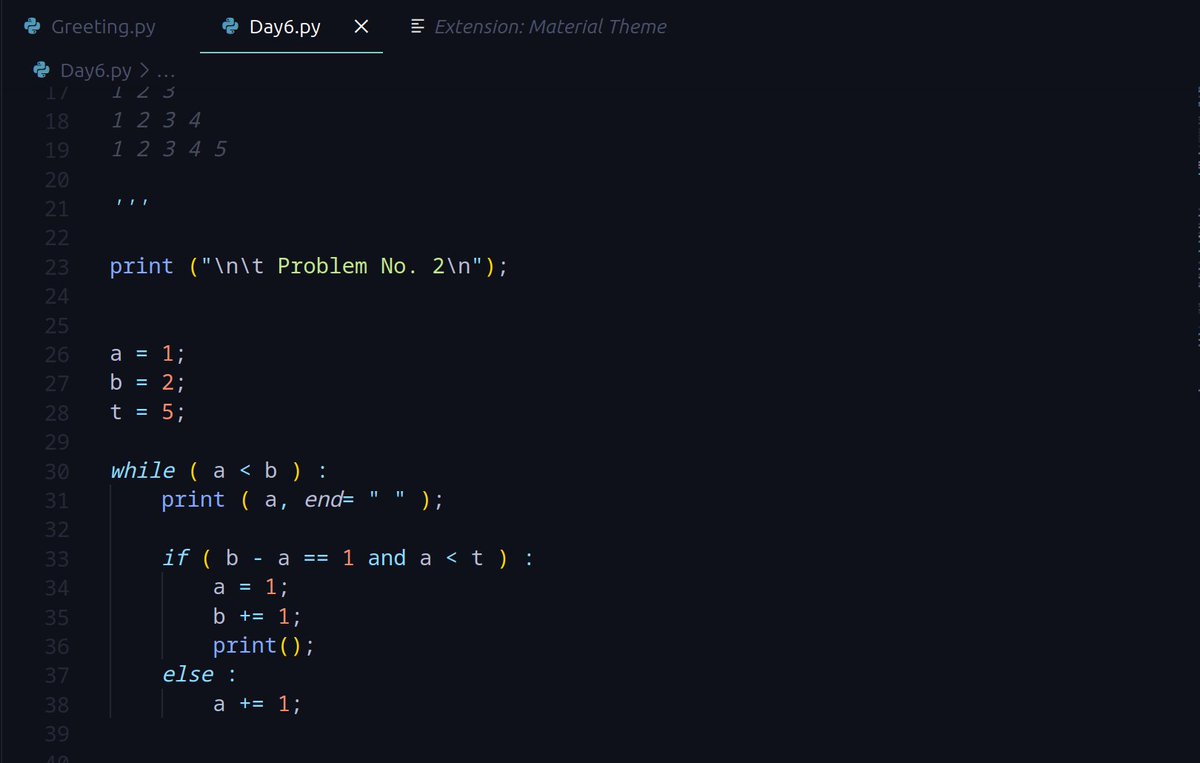Click the closing triple-quote on line 21
1200x763 pixels.
[x=131, y=205]
